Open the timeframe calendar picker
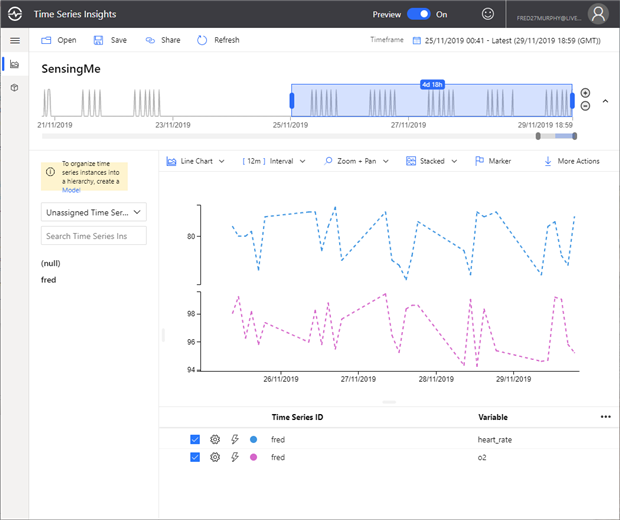 (416, 40)
